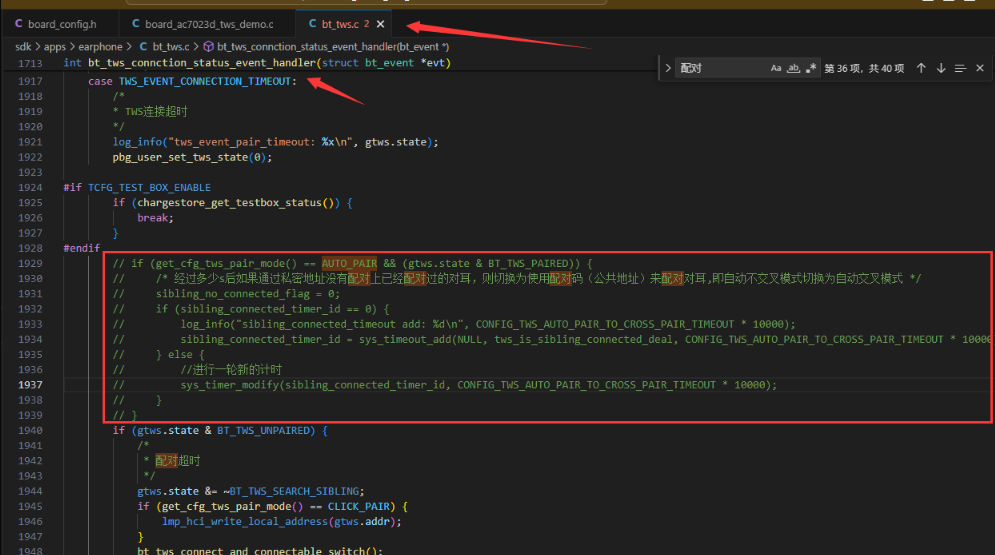The image size is (995, 555).
Task: Click line number 1917 in the gutter
Action: click(x=30, y=81)
